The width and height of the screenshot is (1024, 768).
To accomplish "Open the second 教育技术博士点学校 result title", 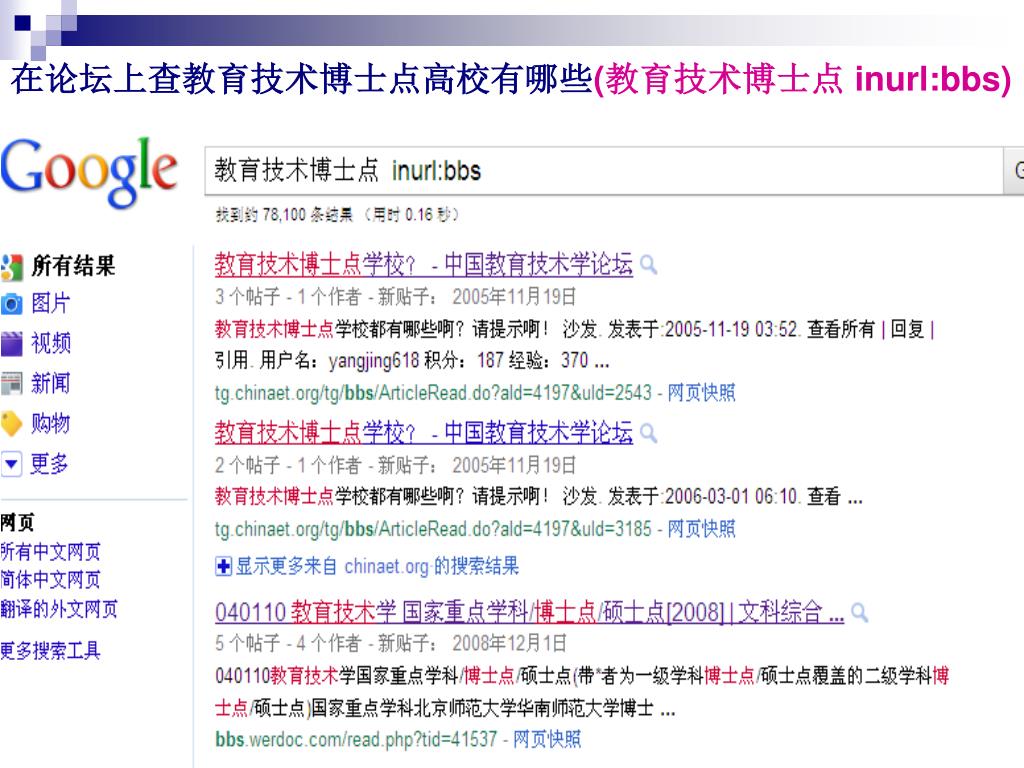I will click(423, 432).
